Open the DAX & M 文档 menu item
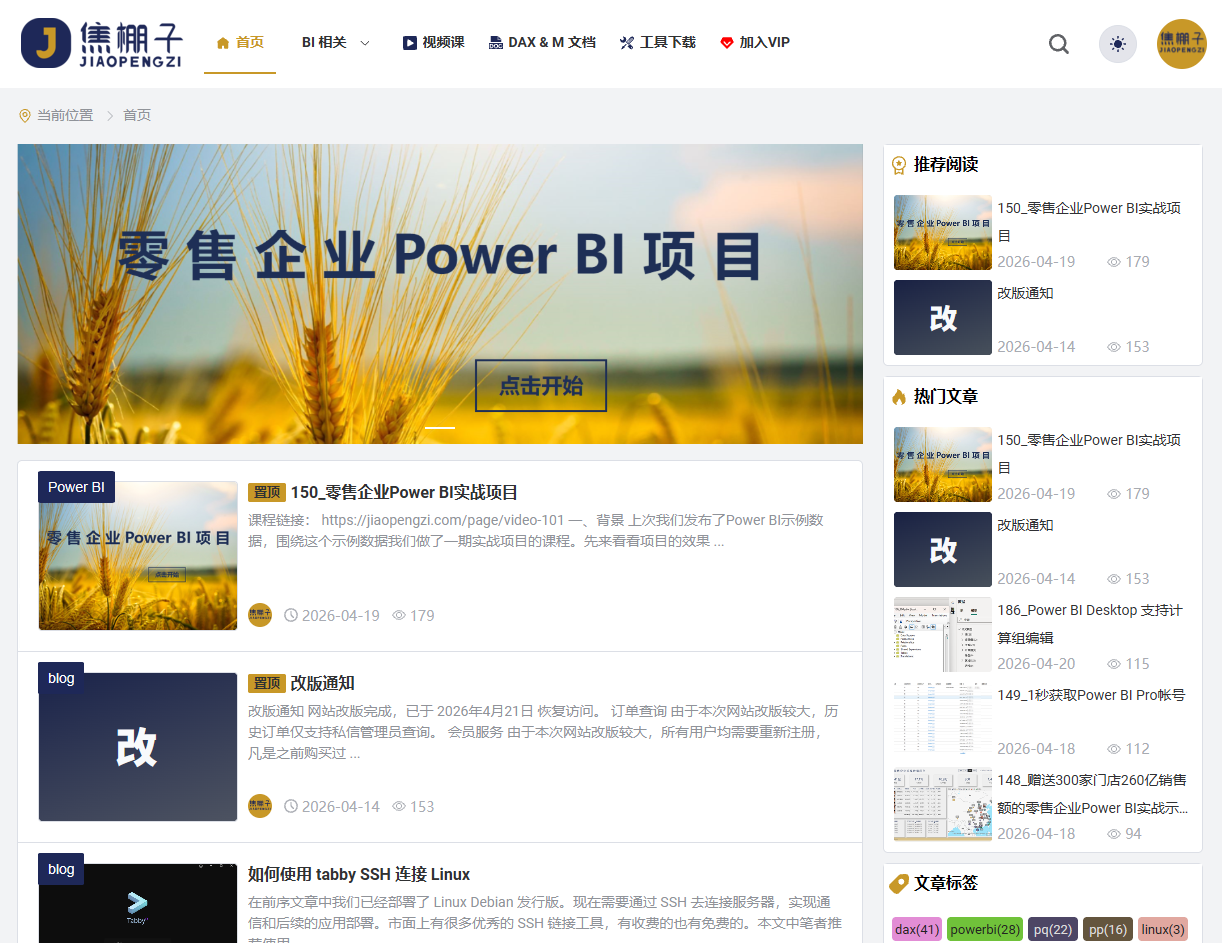The image size is (1222, 943). [x=542, y=42]
